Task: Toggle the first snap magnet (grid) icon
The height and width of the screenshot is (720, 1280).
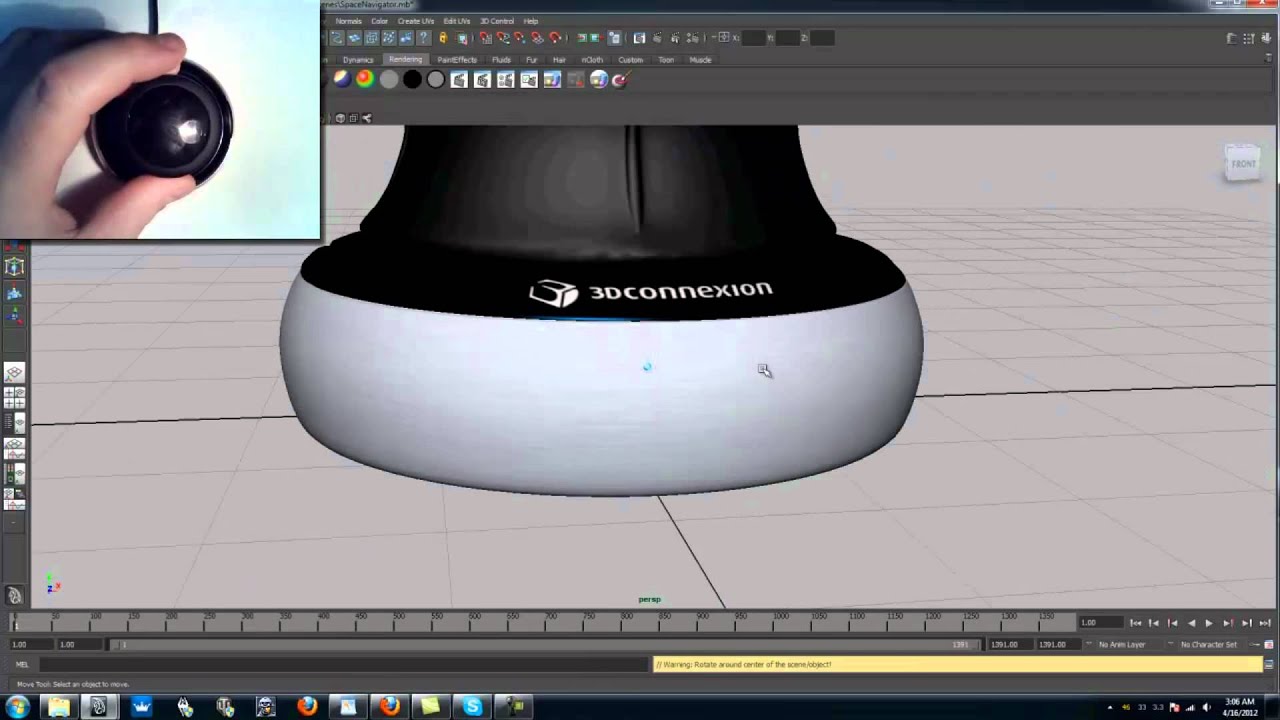Action: 485,38
